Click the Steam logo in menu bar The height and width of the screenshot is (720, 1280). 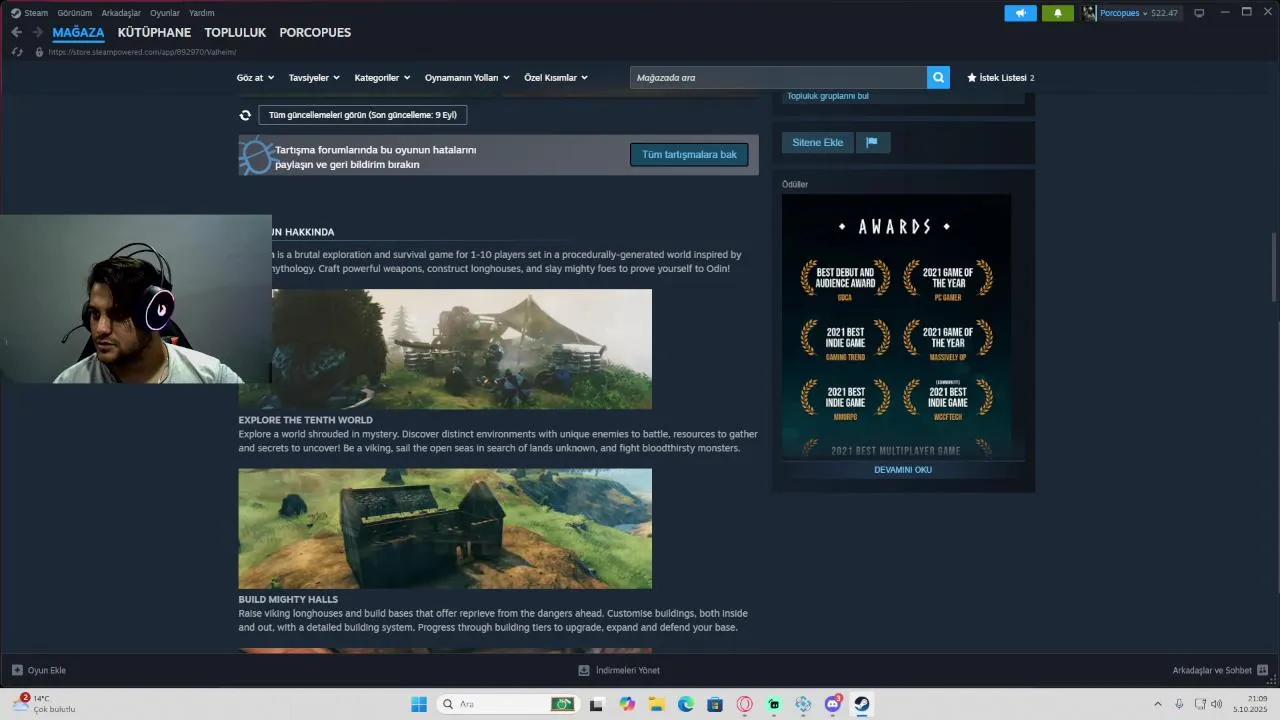[15, 13]
